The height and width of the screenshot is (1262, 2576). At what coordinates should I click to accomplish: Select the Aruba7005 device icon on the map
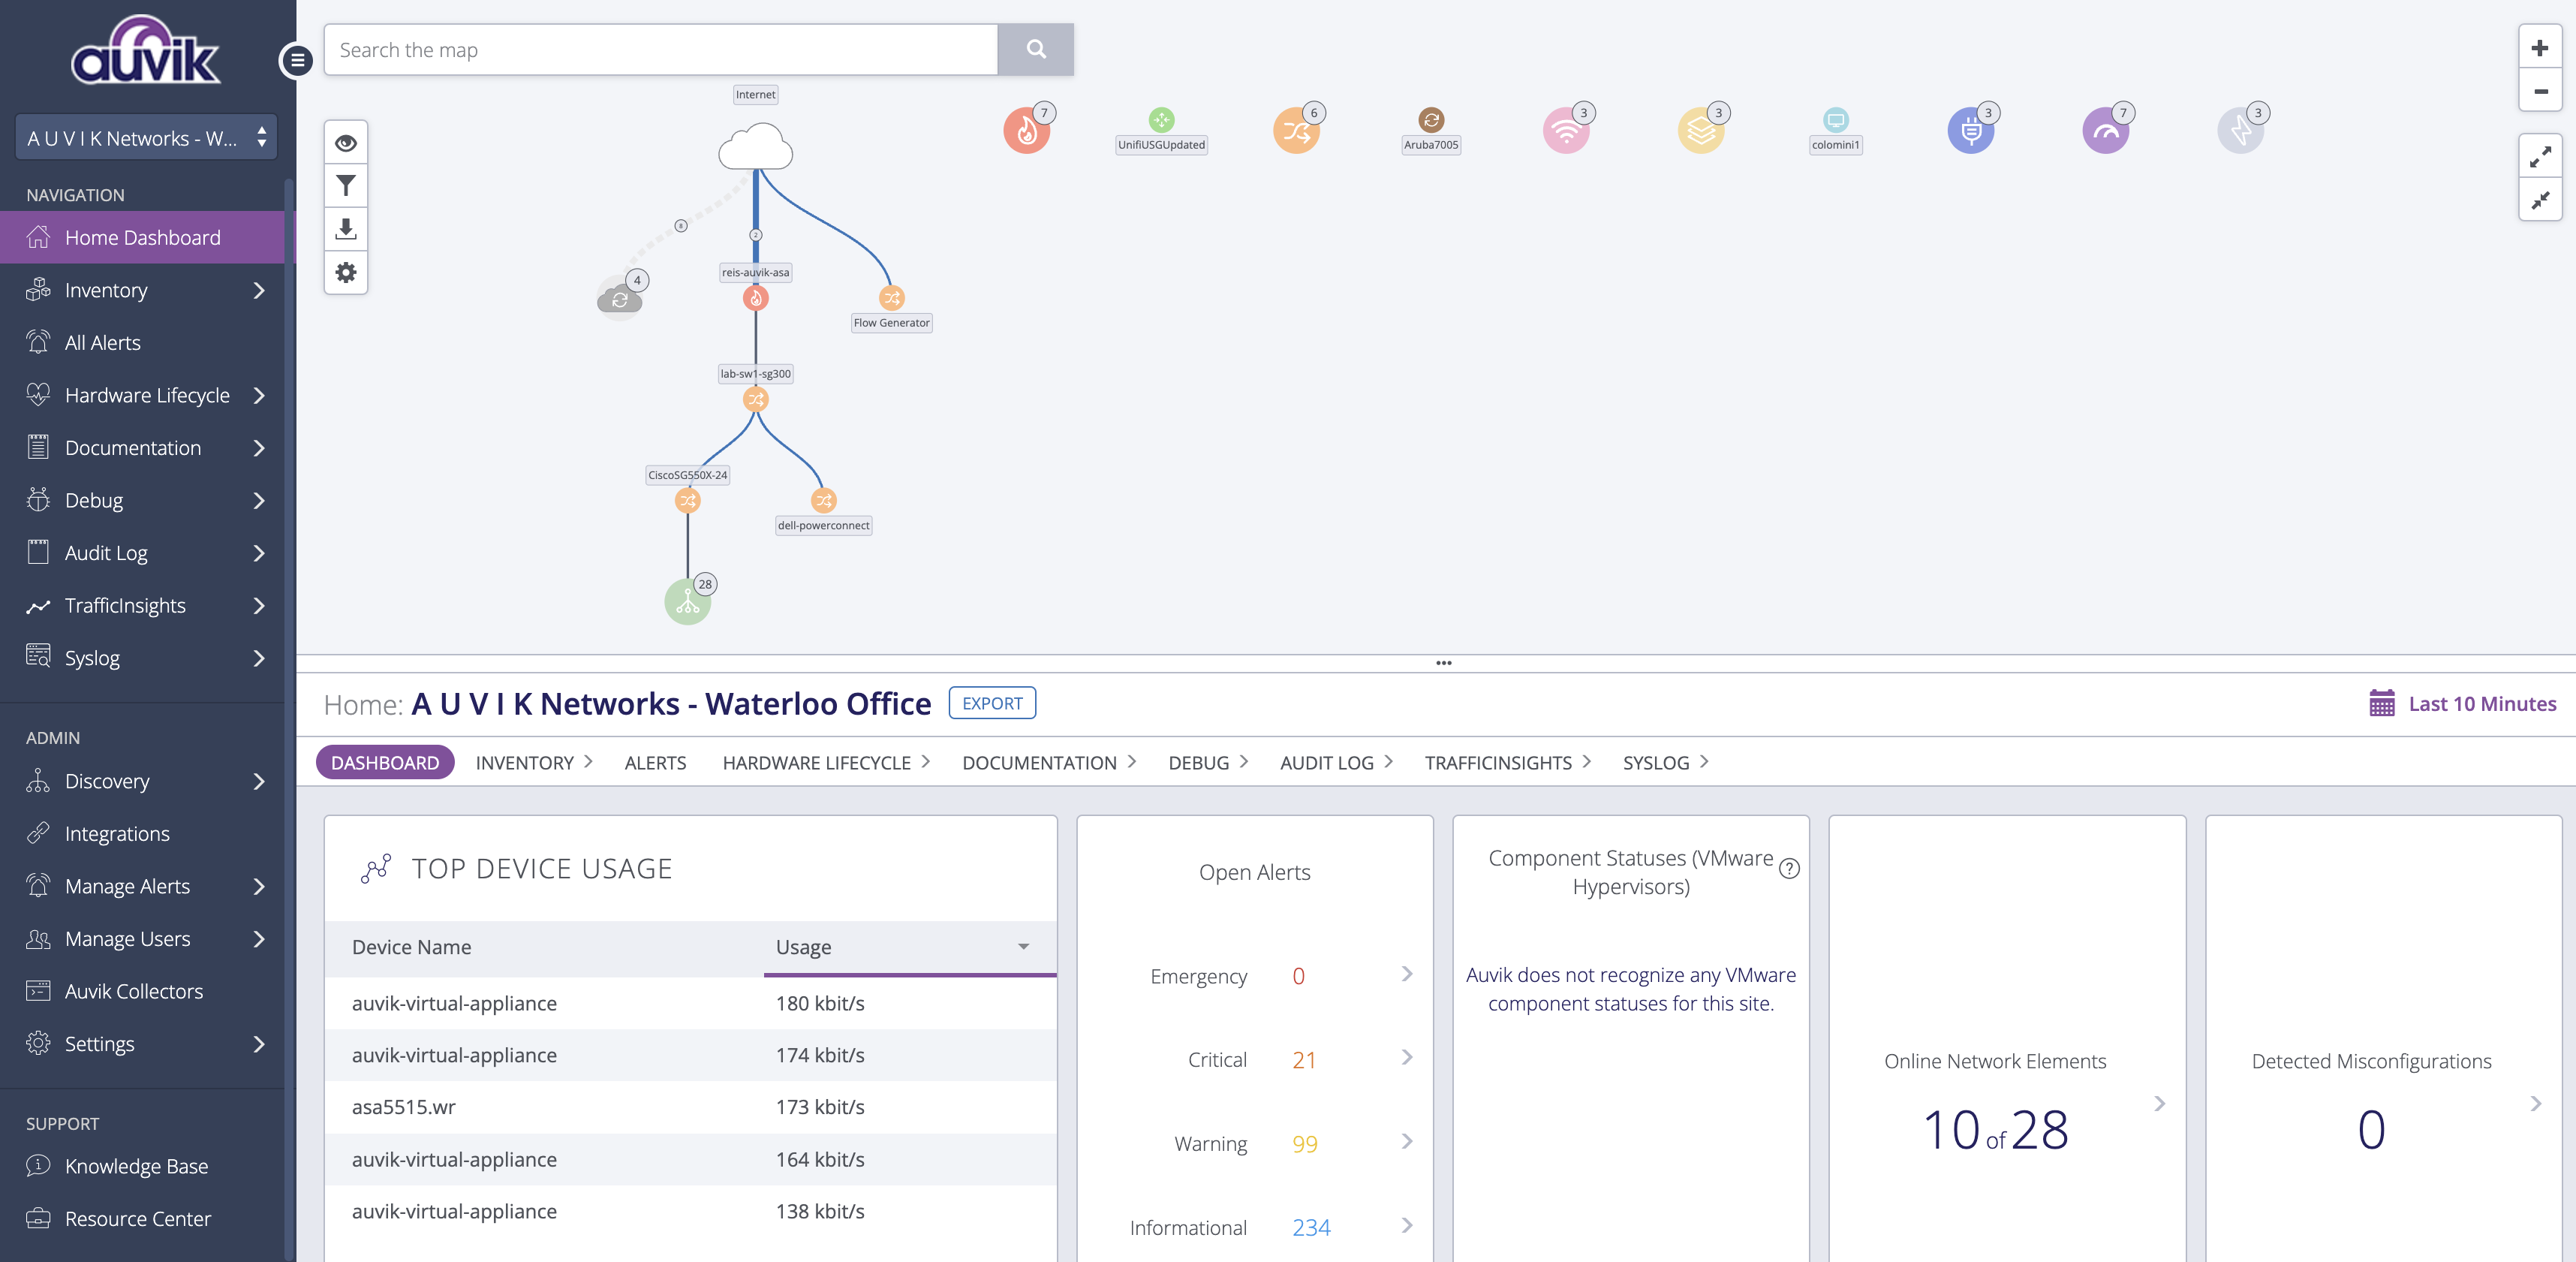tap(1431, 120)
